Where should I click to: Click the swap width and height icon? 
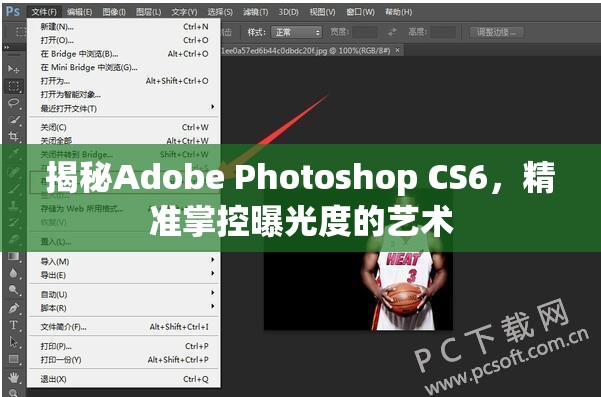point(392,32)
